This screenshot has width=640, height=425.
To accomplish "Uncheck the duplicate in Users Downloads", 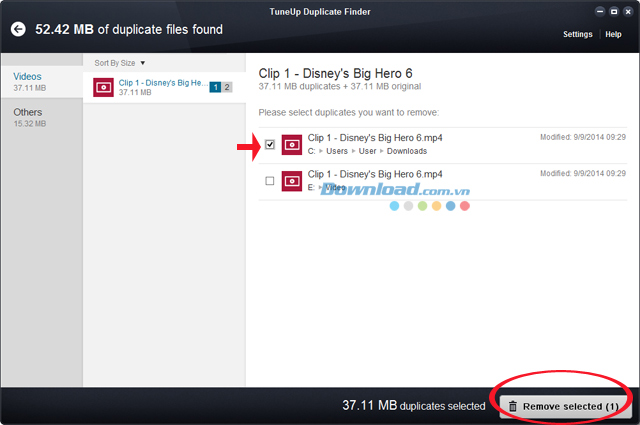I will click(270, 144).
